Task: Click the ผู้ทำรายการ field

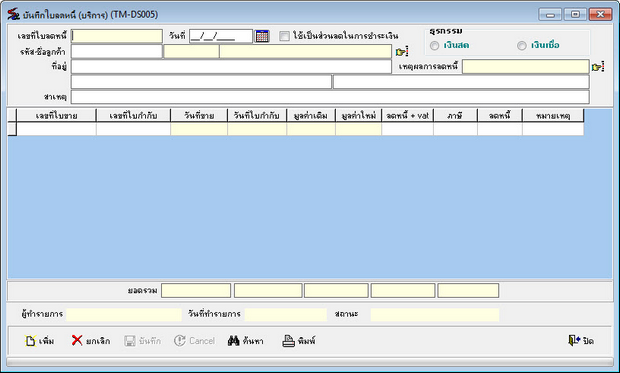Action: tap(124, 314)
